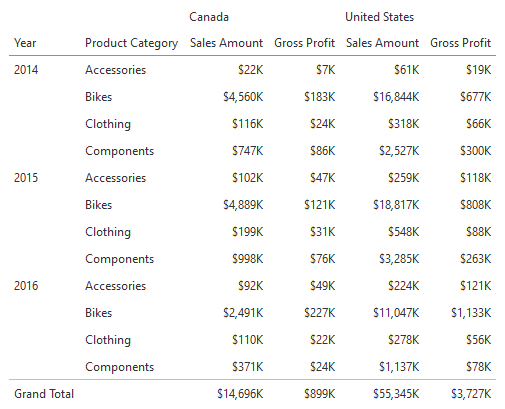The width and height of the screenshot is (505, 409).
Task: Click United States Sales Amount header
Action: [x=382, y=43]
